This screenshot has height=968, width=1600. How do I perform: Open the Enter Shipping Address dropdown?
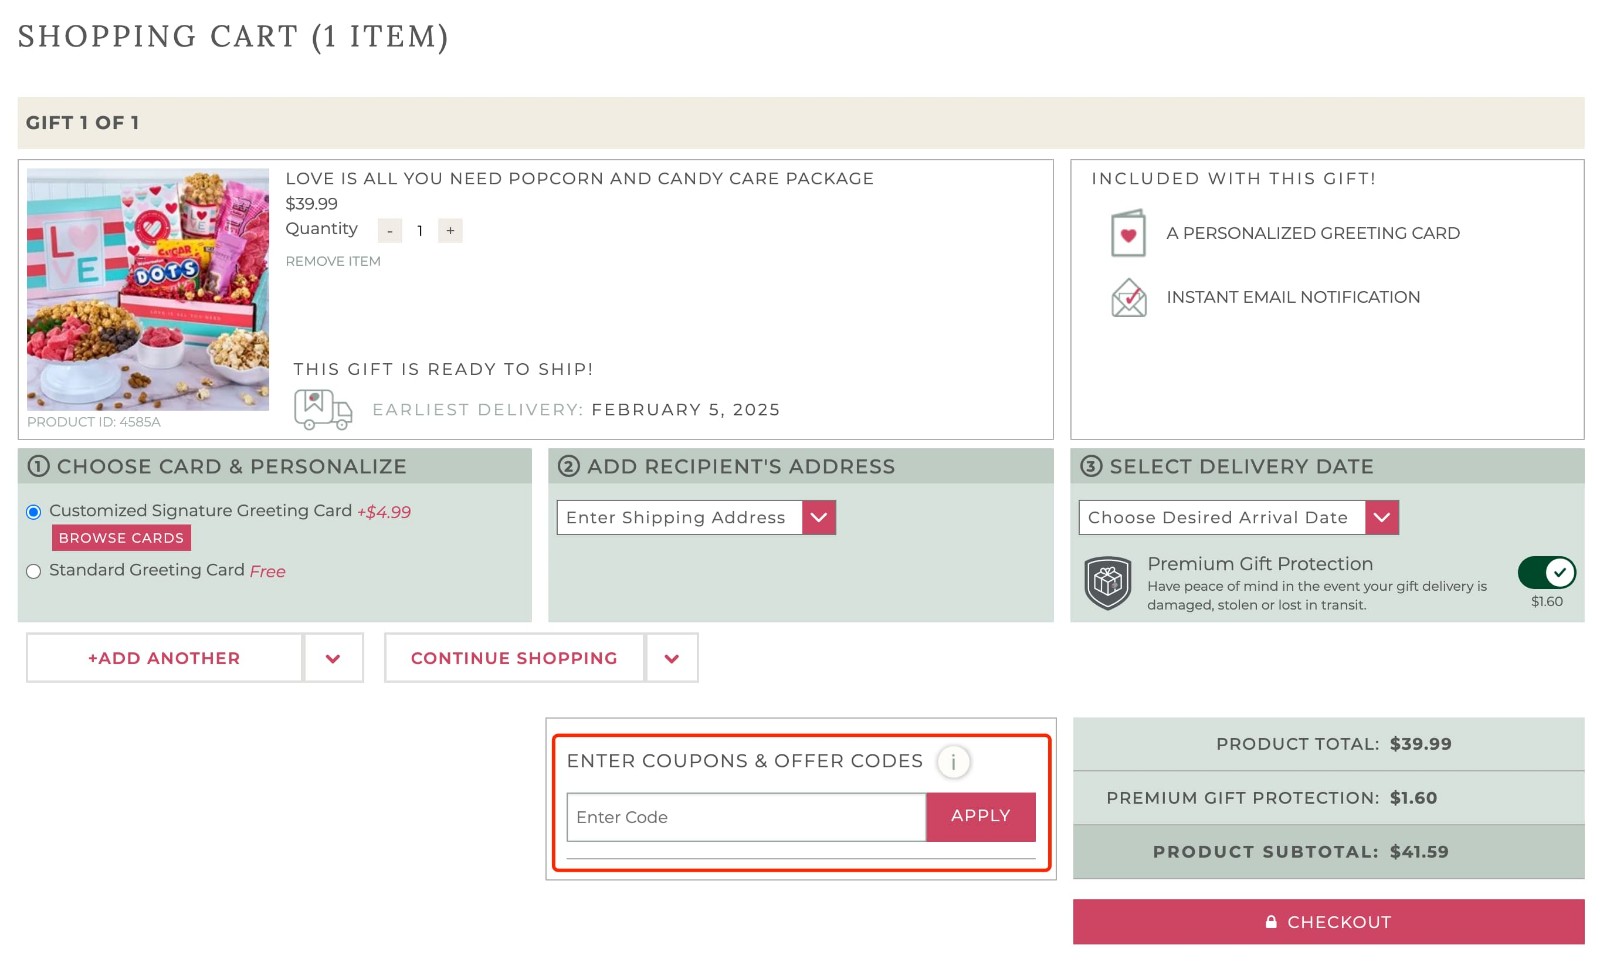point(819,517)
